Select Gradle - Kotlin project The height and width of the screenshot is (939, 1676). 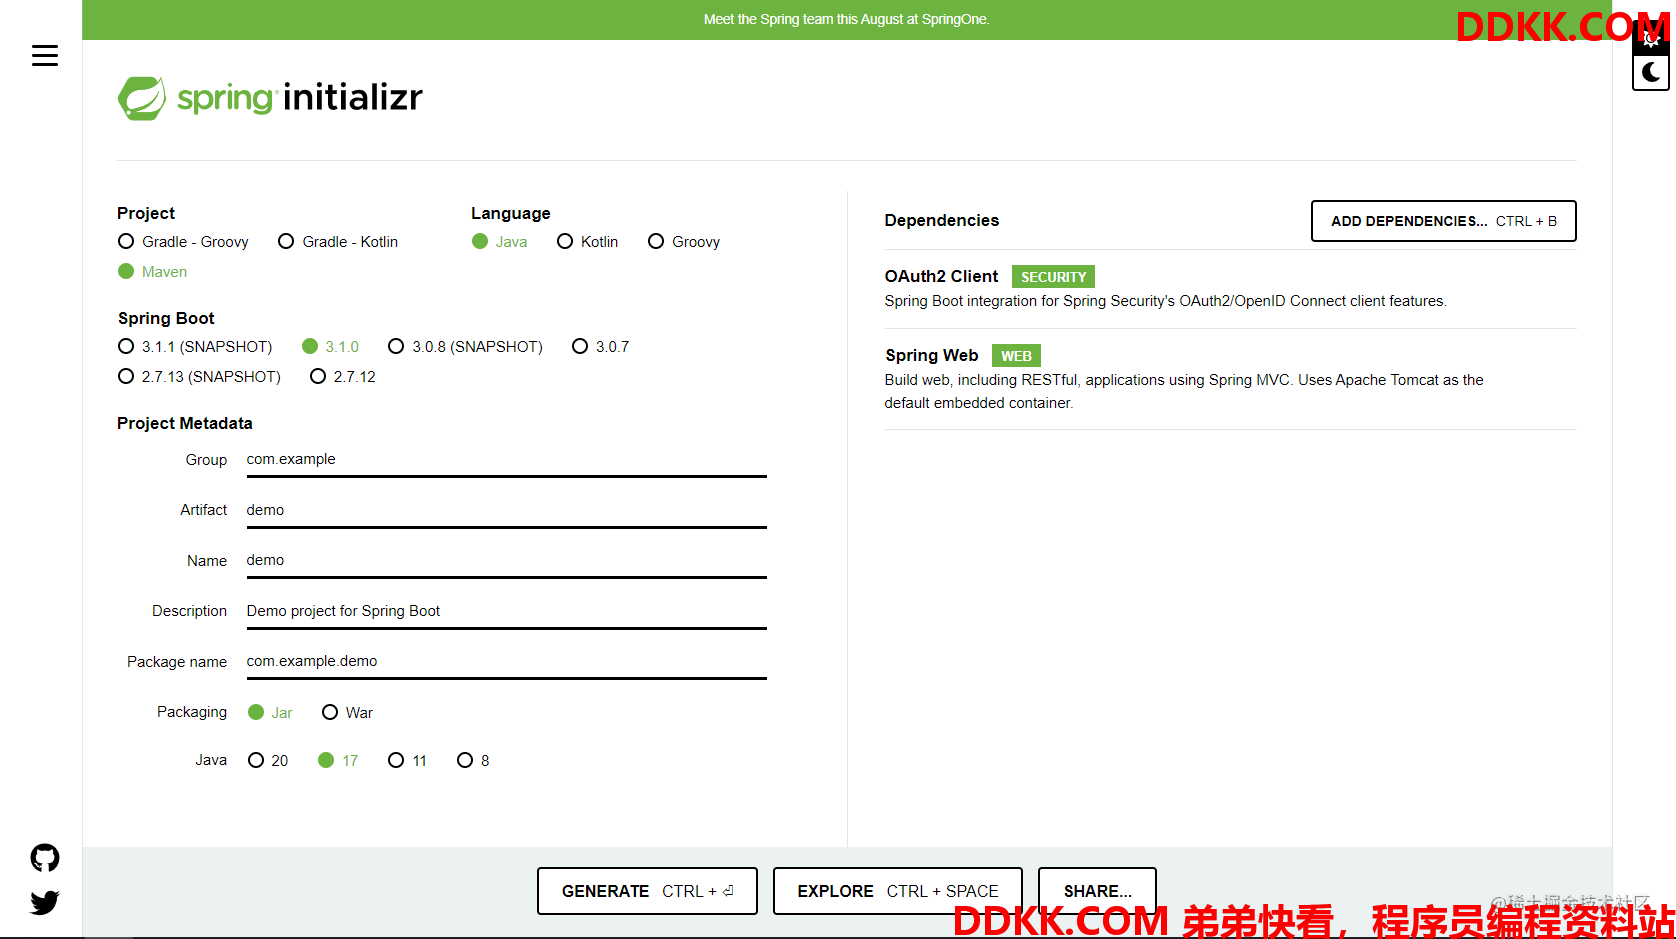(x=338, y=242)
